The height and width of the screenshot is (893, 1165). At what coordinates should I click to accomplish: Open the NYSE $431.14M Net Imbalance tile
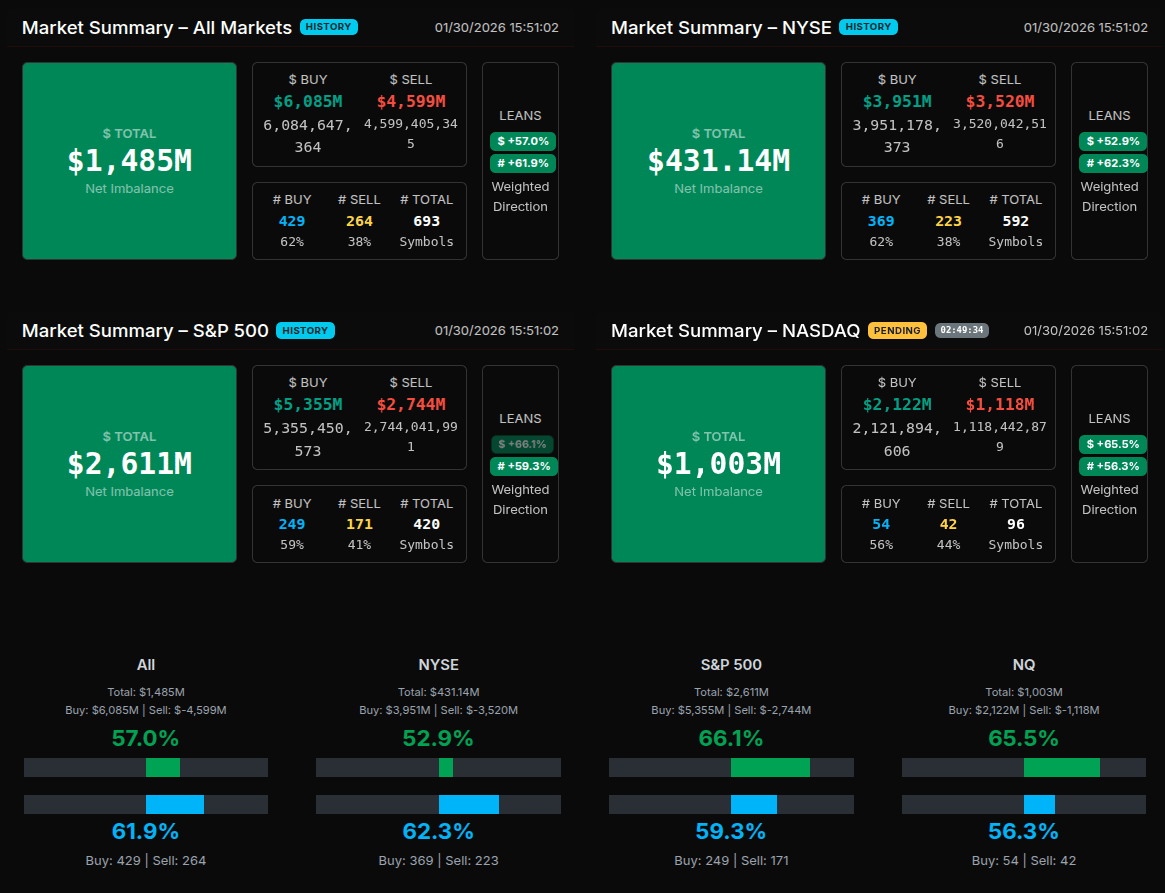718,161
